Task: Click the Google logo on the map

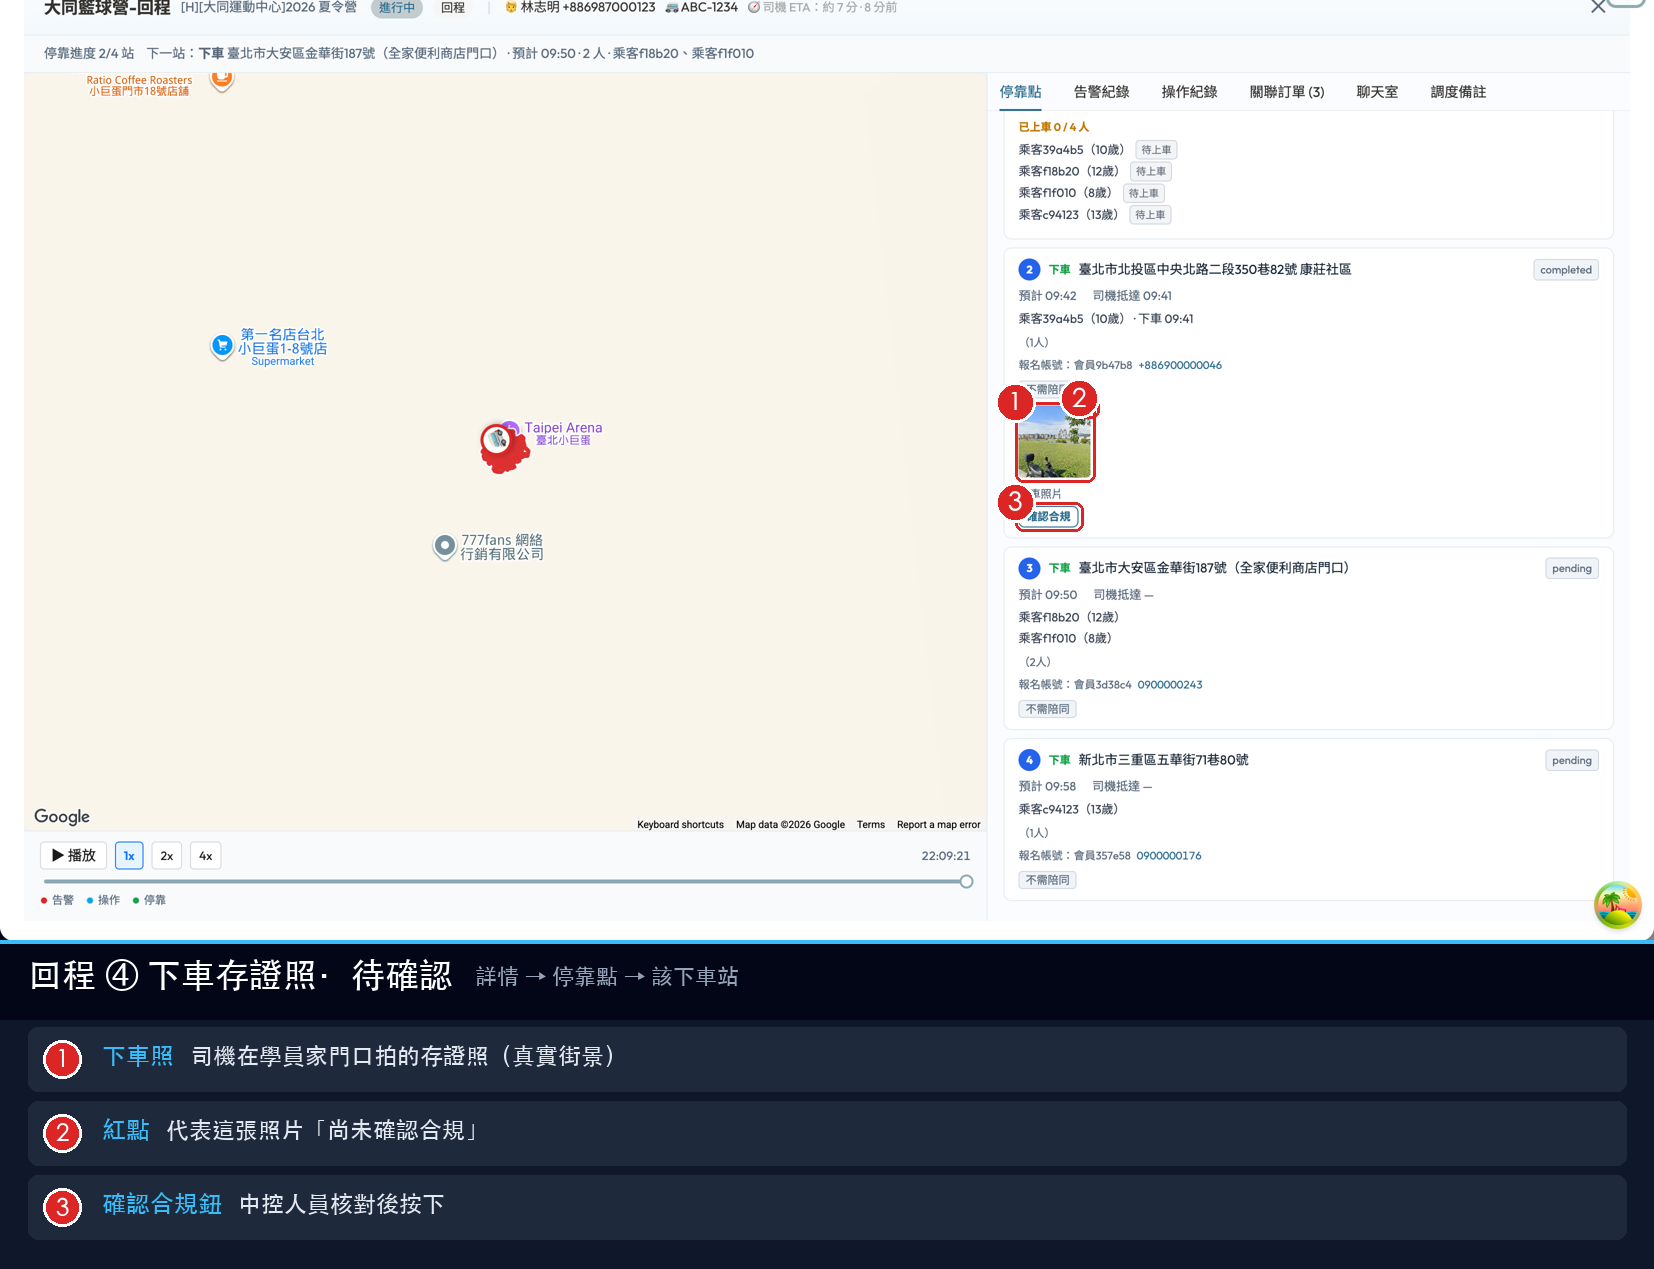Action: 62,816
